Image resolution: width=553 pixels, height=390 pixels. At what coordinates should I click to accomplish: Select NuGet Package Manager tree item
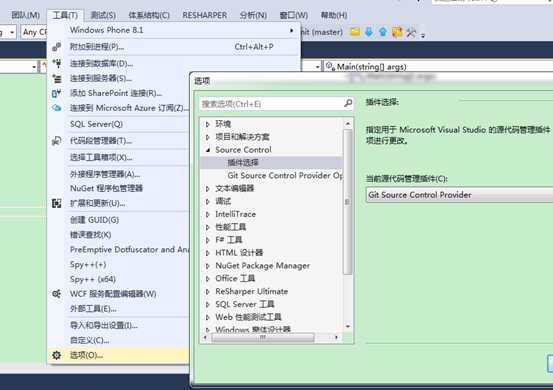pos(262,266)
